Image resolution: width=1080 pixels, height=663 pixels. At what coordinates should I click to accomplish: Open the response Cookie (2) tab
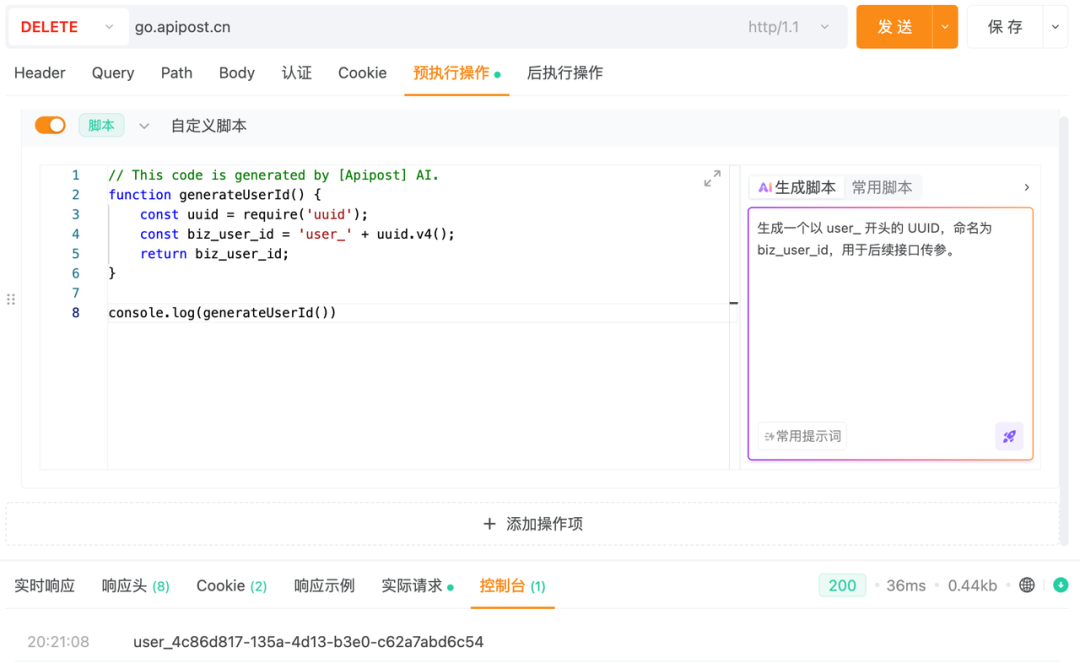click(x=231, y=586)
